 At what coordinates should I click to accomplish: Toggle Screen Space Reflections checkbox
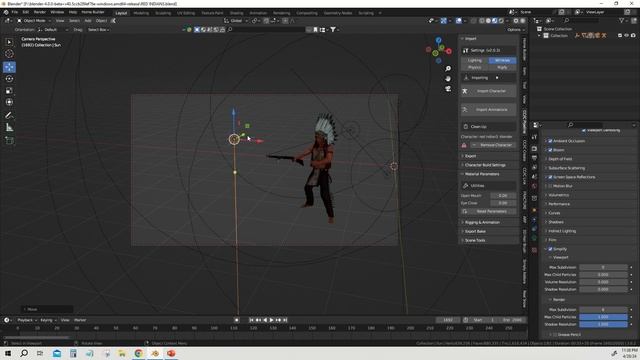pyautogui.click(x=550, y=177)
